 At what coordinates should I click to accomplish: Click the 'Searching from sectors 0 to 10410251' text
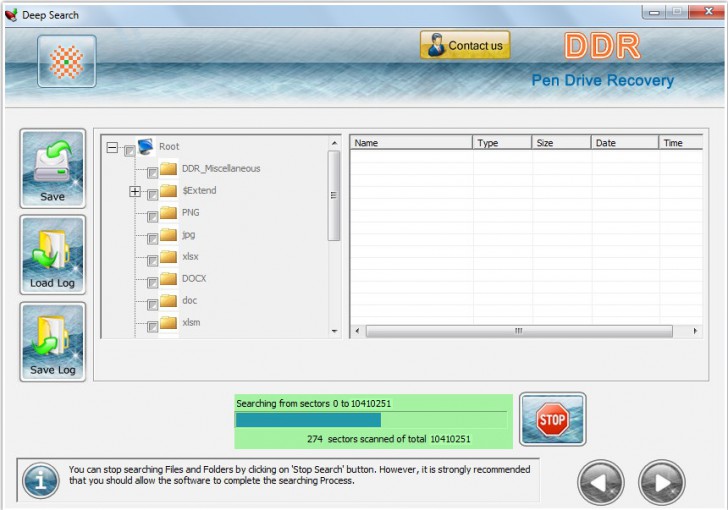(x=313, y=404)
